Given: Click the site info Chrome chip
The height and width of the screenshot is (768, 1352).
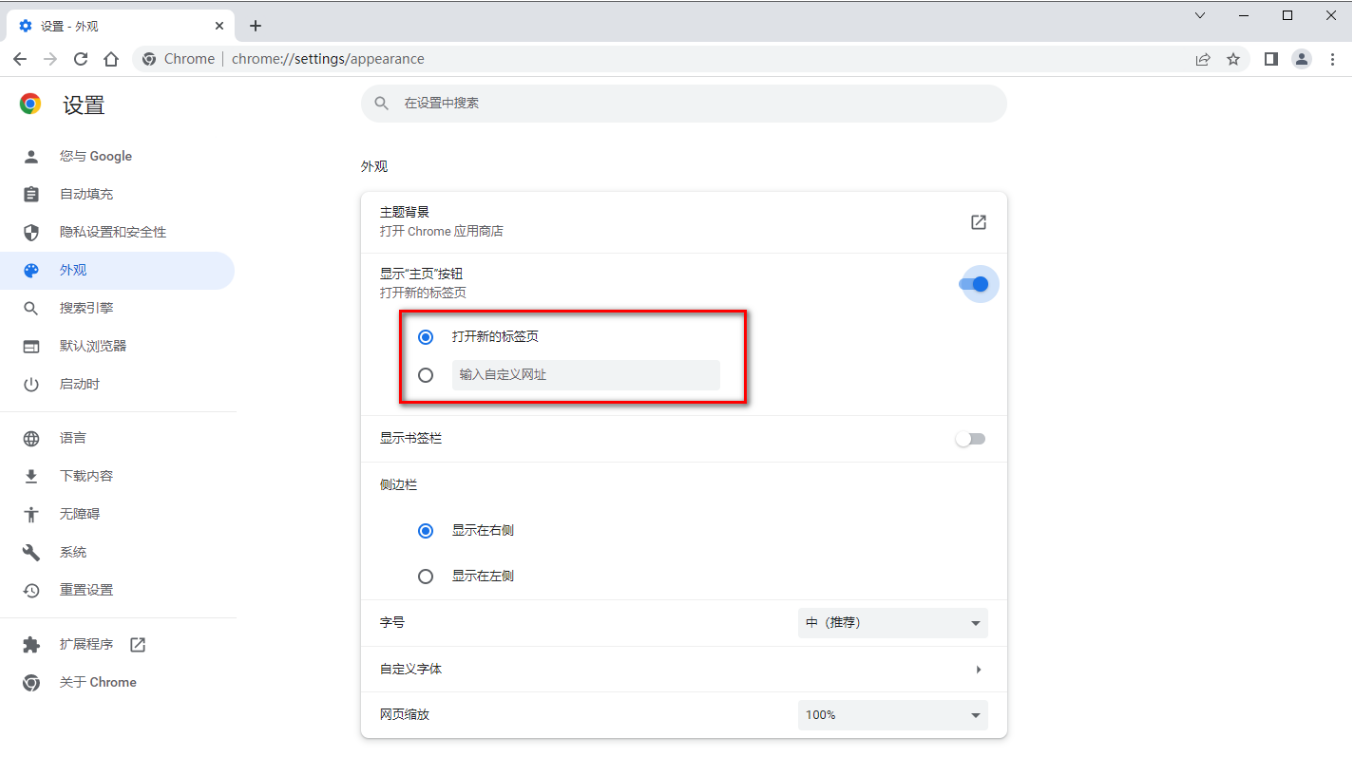Looking at the screenshot, I should (178, 59).
